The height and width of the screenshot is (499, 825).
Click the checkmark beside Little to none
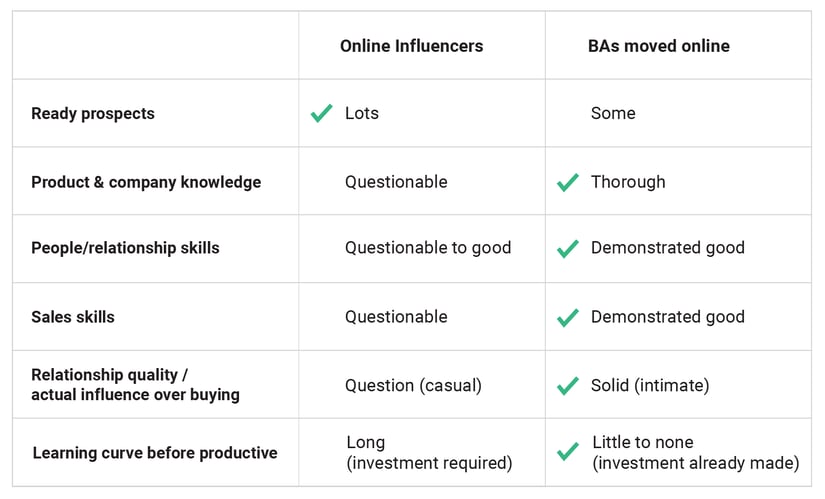pyautogui.click(x=568, y=452)
